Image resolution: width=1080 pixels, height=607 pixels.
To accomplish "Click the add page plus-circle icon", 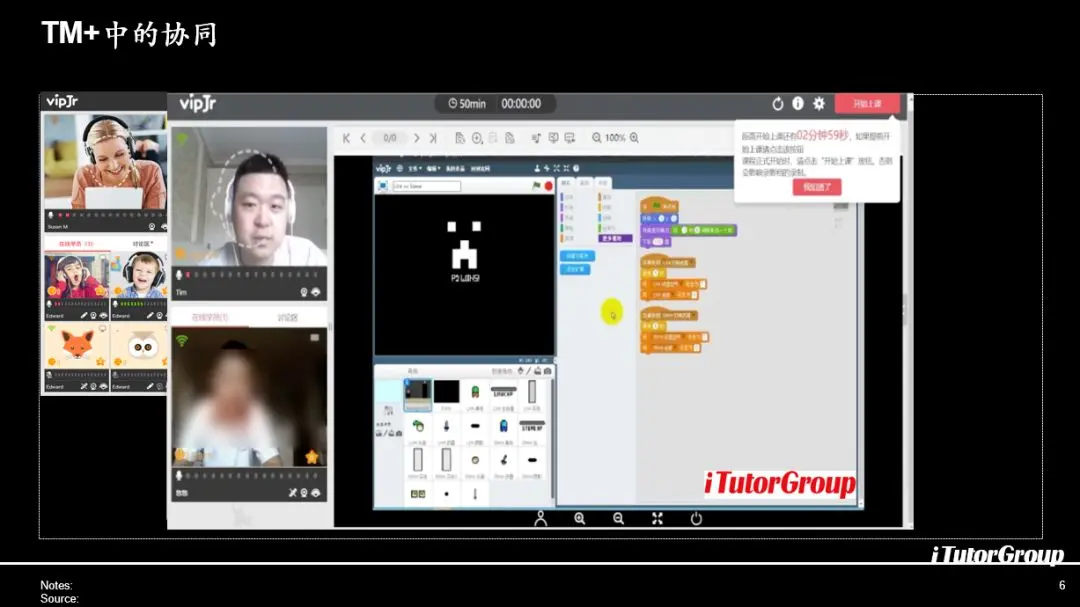I will tap(477, 138).
